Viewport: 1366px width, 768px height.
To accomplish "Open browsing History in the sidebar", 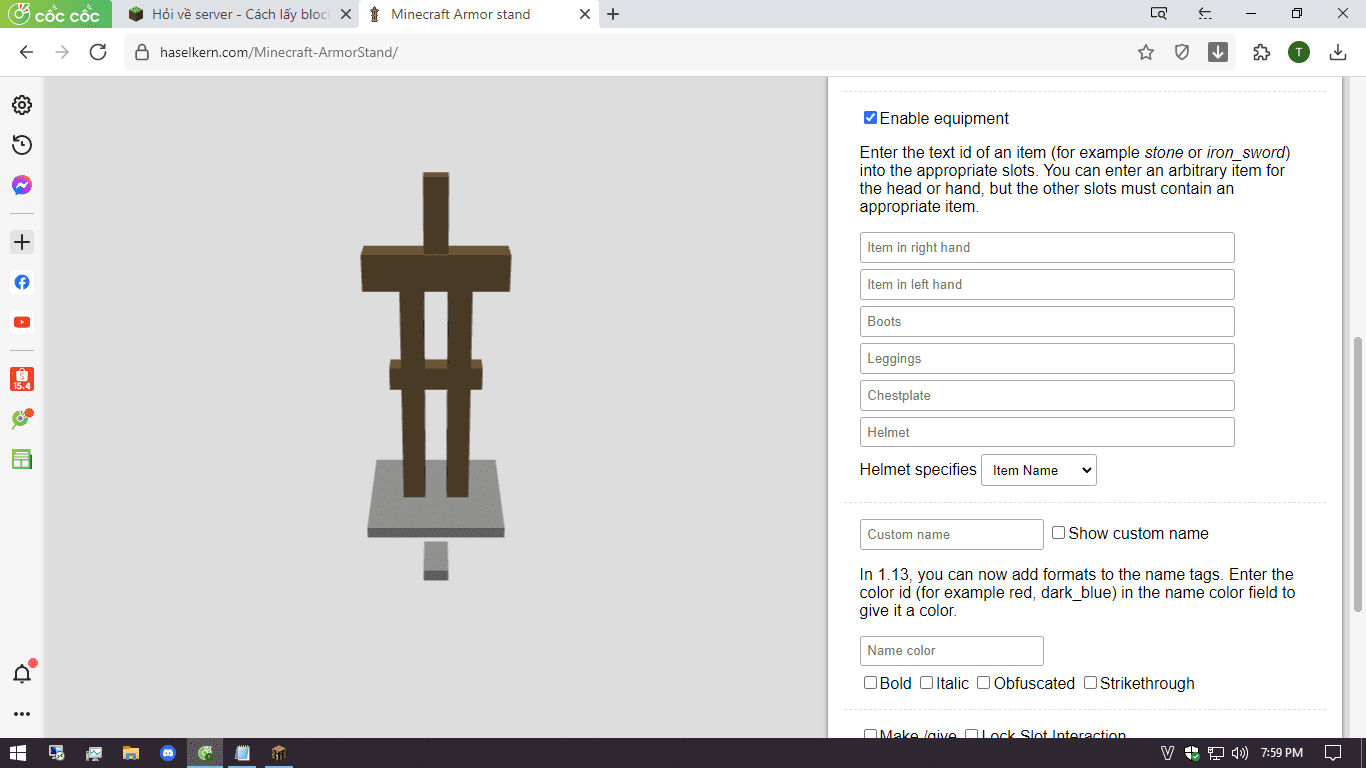I will point(22,145).
